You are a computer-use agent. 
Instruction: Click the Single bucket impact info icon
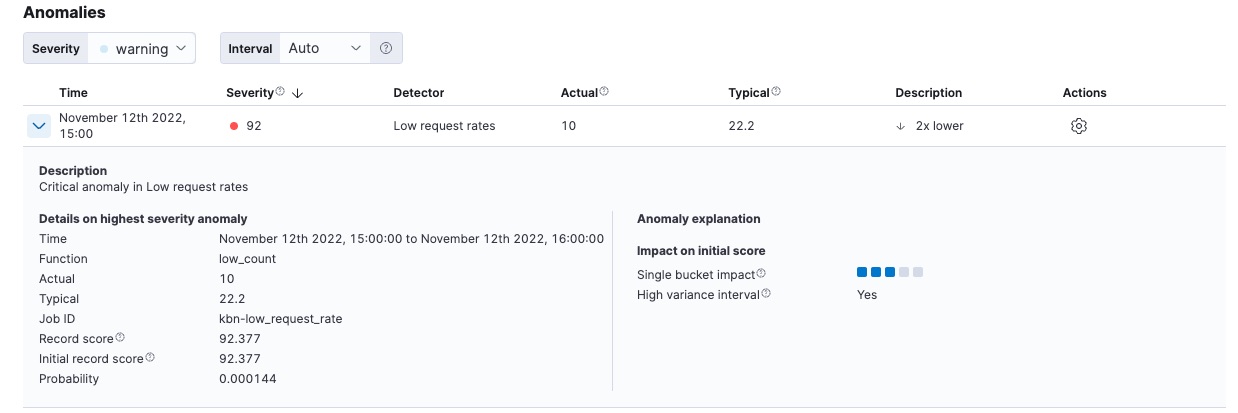click(761, 273)
